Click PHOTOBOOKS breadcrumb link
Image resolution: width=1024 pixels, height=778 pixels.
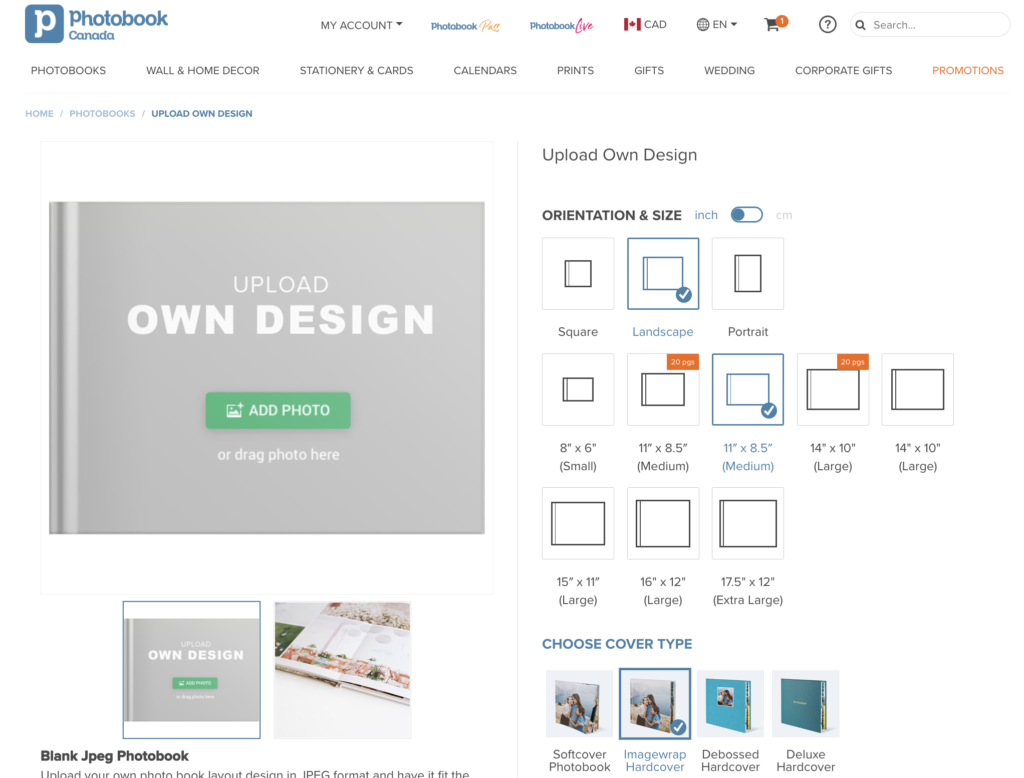tap(103, 114)
